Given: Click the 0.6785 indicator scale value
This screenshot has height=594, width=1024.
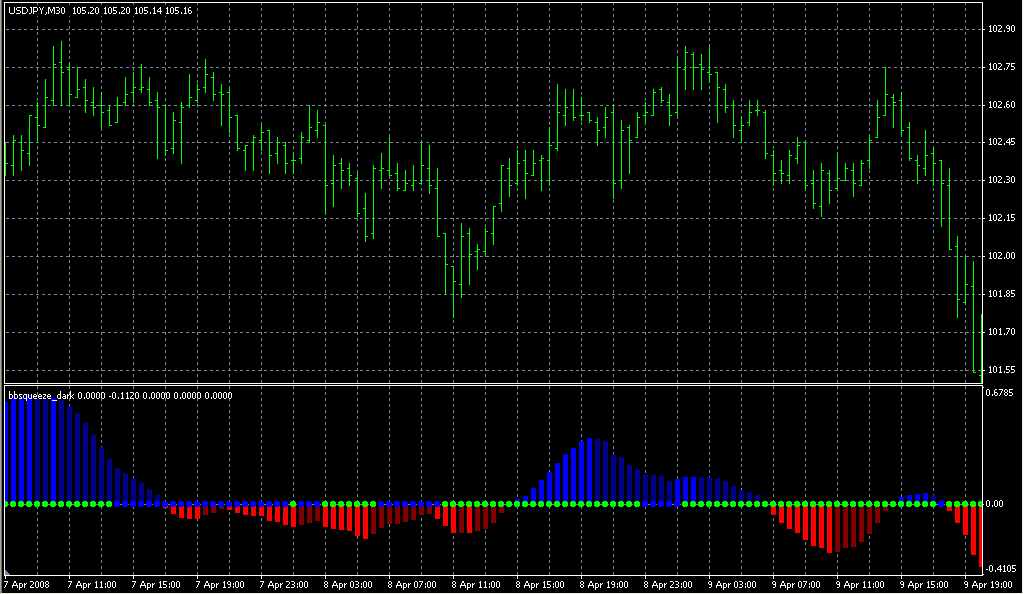Looking at the screenshot, I should [x=1001, y=393].
